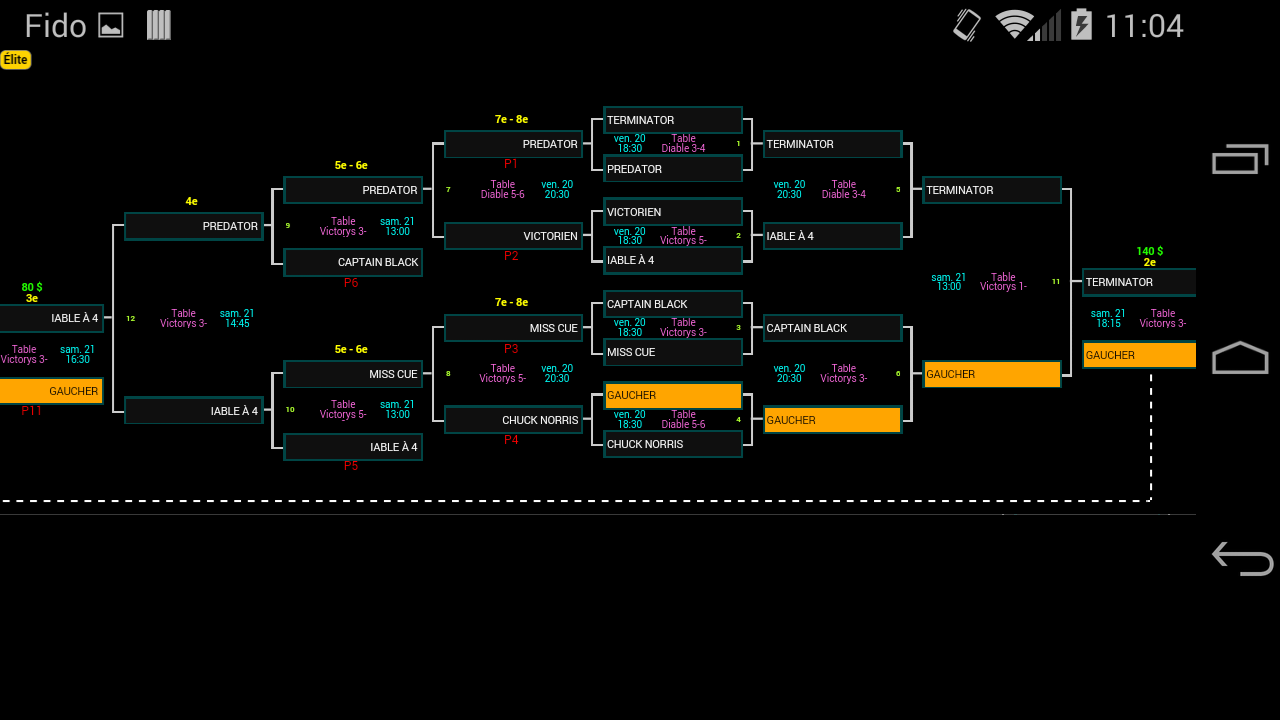Tap the Android home navigation button
This screenshot has height=720, width=1280.
pos(1240,358)
